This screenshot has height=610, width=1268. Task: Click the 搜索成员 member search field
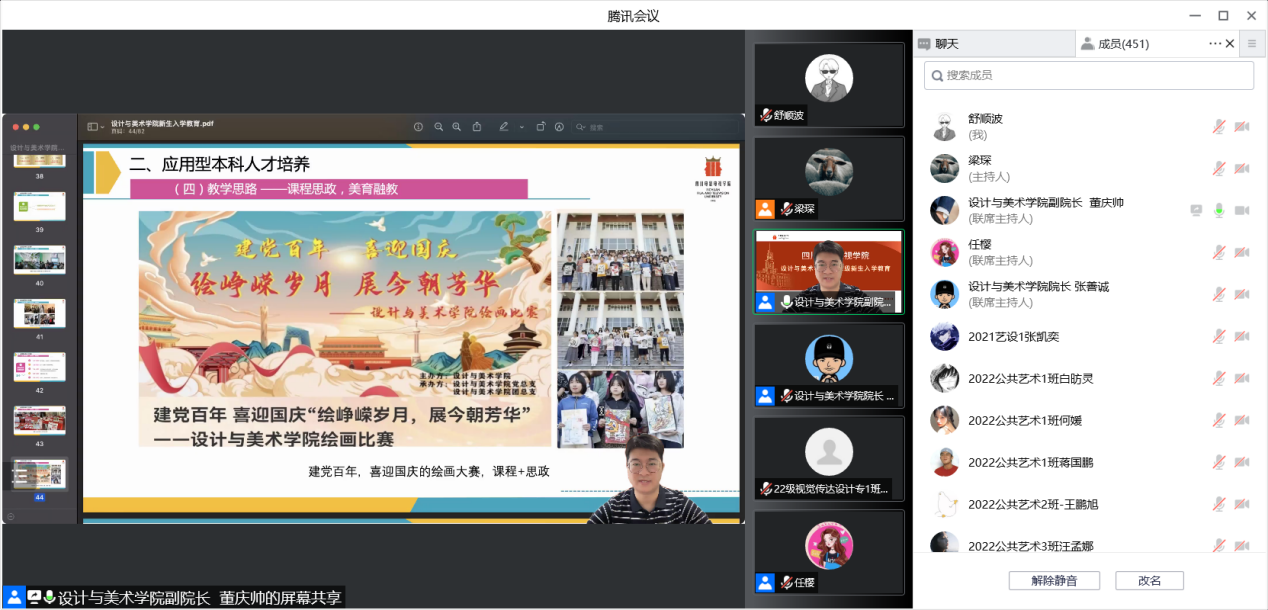pyautogui.click(x=1088, y=75)
